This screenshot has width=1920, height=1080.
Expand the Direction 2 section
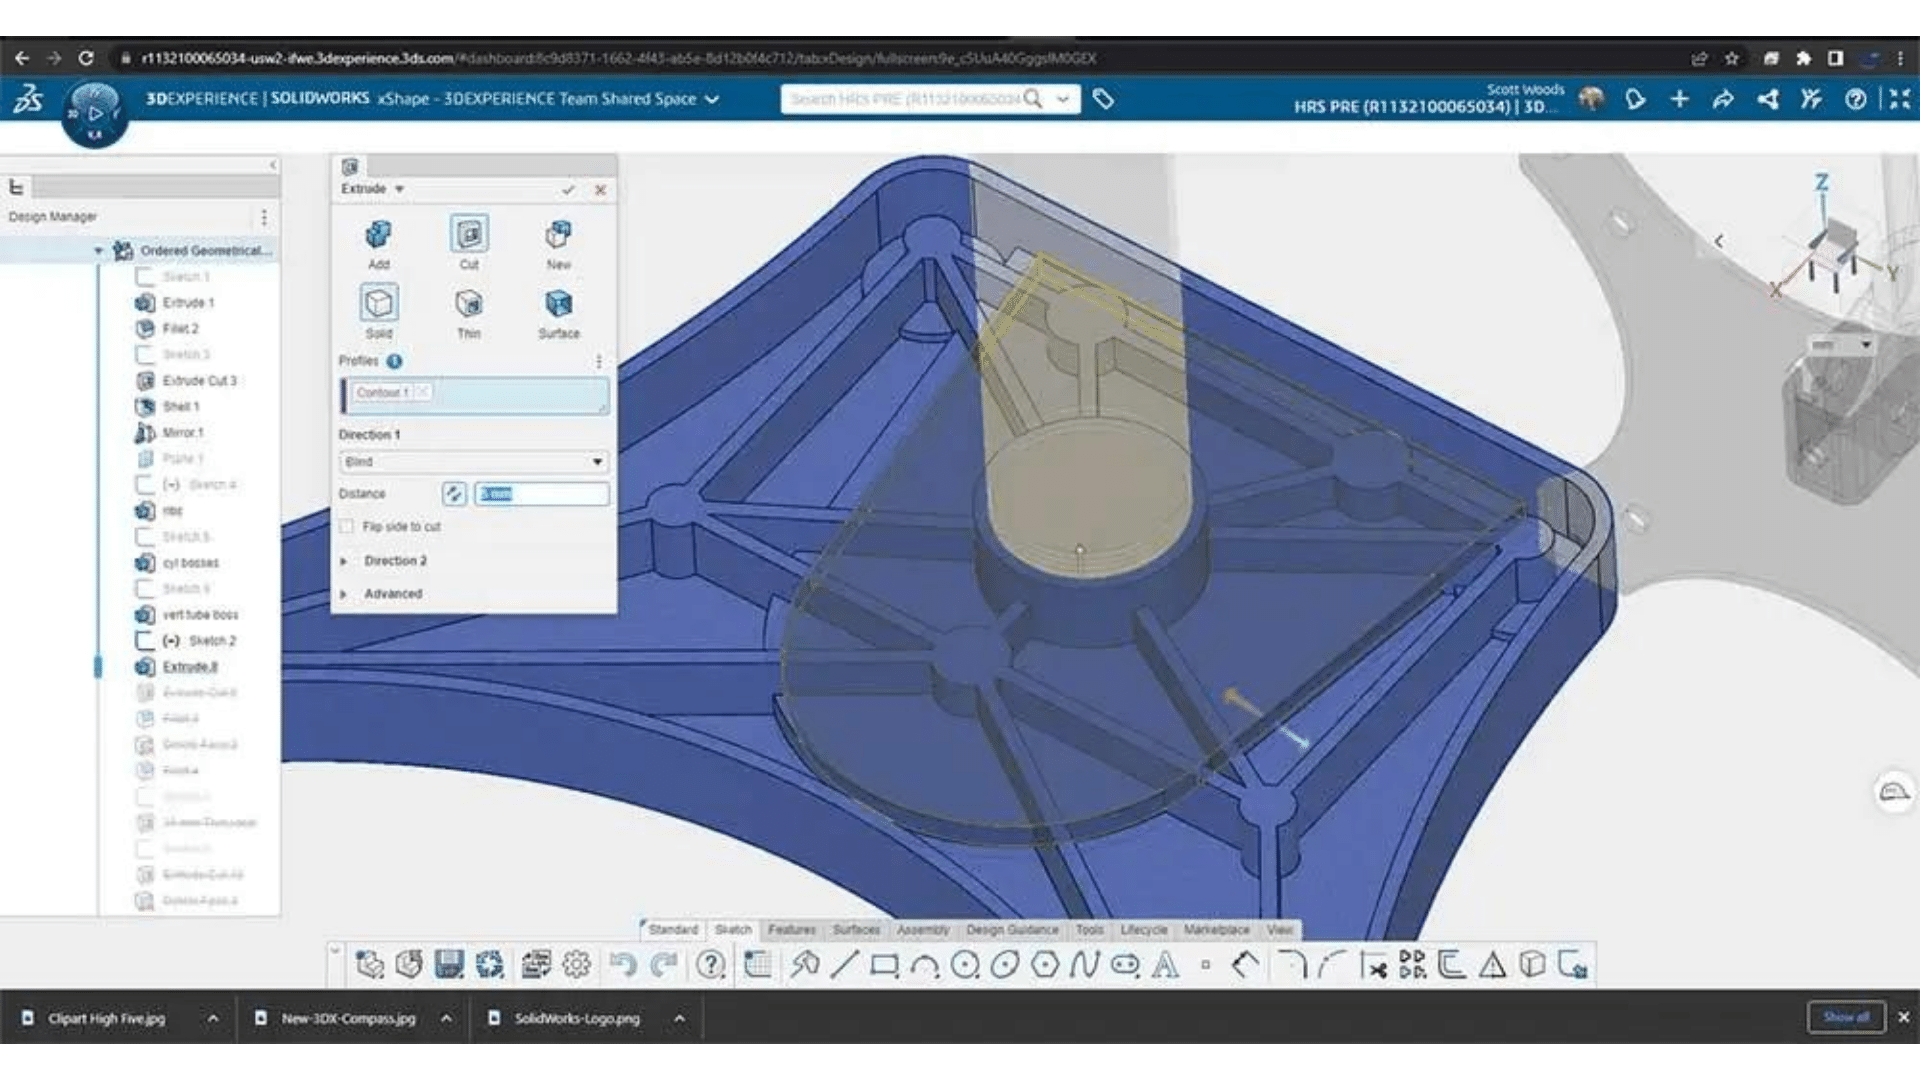(x=343, y=561)
